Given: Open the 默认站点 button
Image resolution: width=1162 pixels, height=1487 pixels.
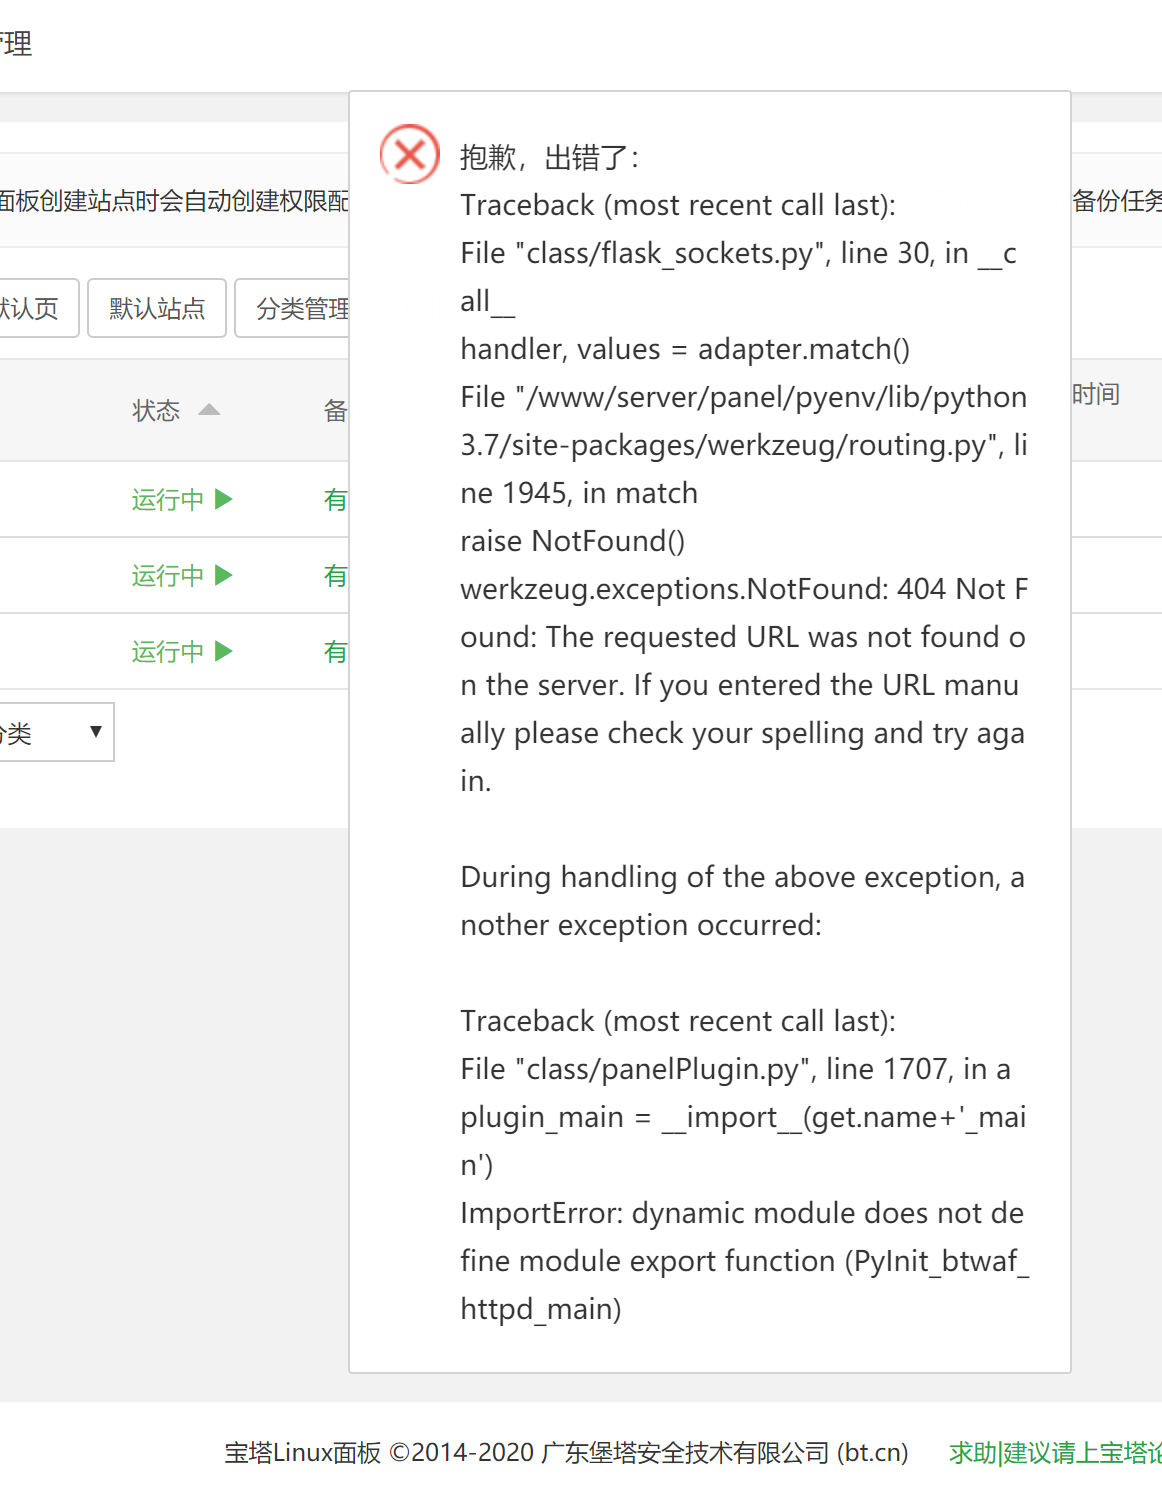Looking at the screenshot, I should 157,308.
